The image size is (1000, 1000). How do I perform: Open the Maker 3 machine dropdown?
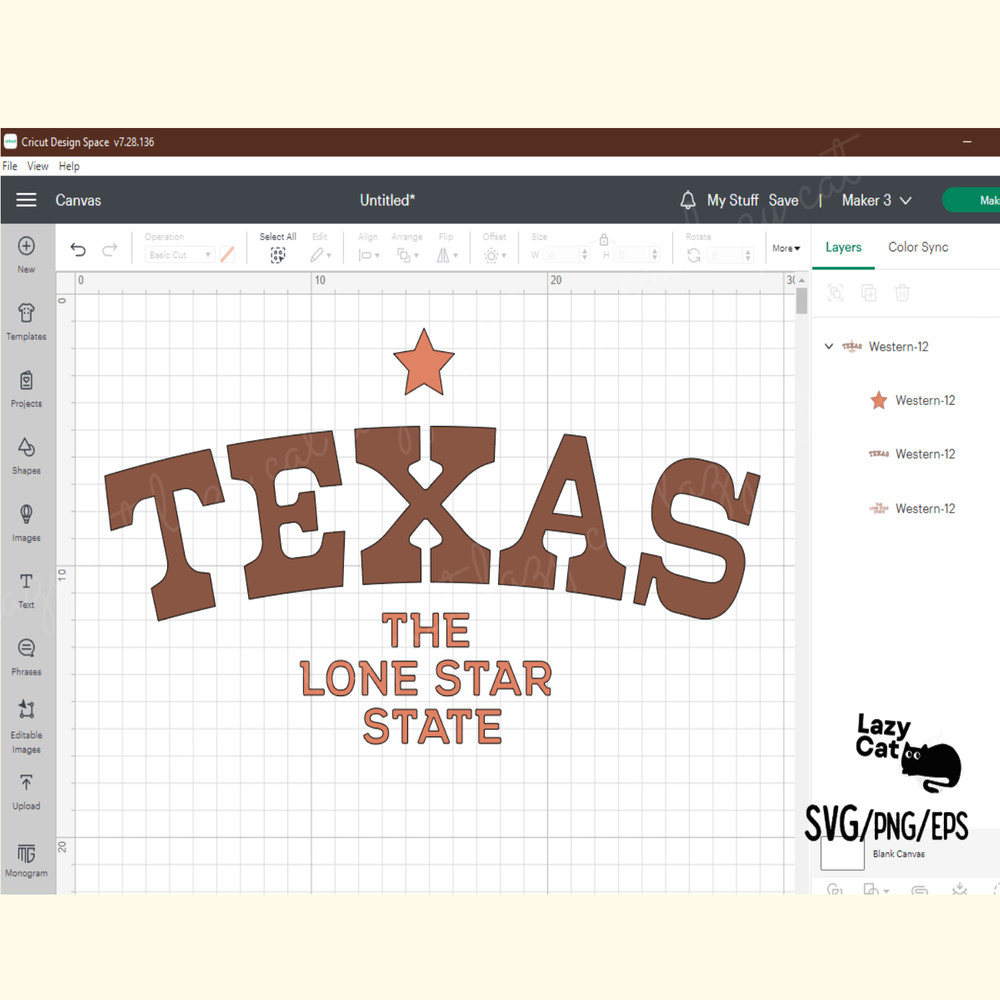click(874, 200)
